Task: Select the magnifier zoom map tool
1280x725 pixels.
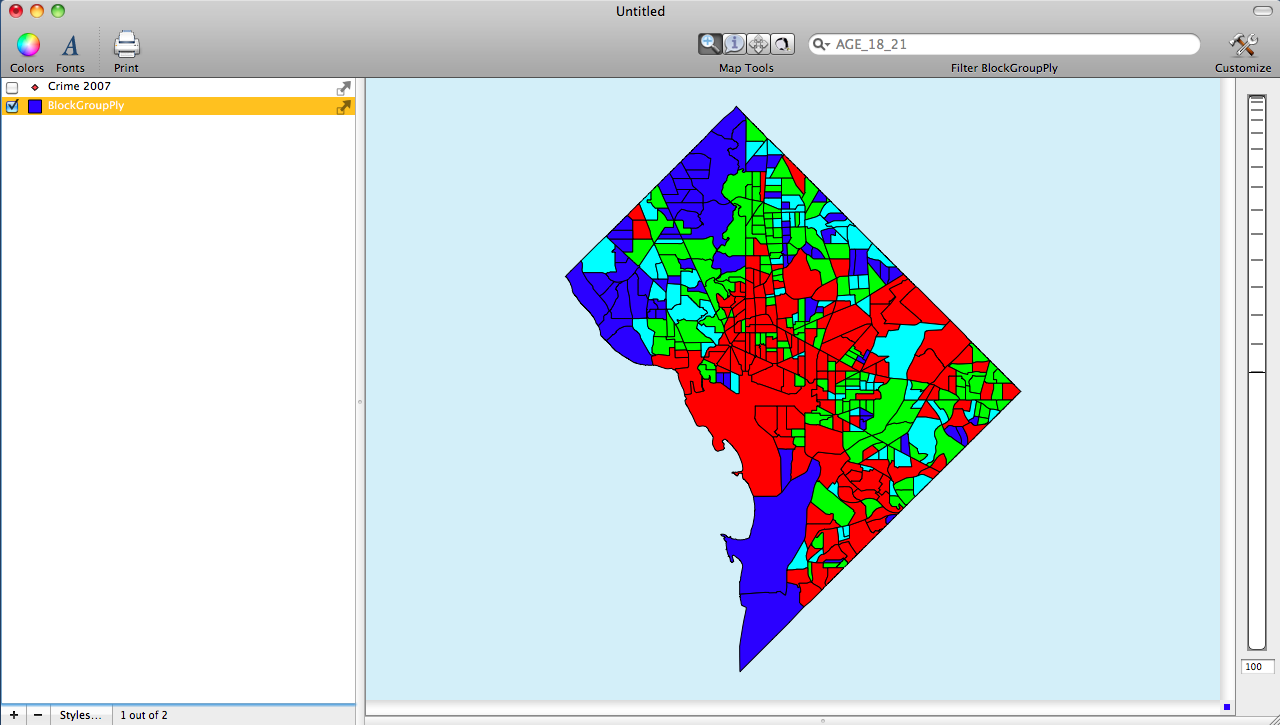Action: point(710,43)
